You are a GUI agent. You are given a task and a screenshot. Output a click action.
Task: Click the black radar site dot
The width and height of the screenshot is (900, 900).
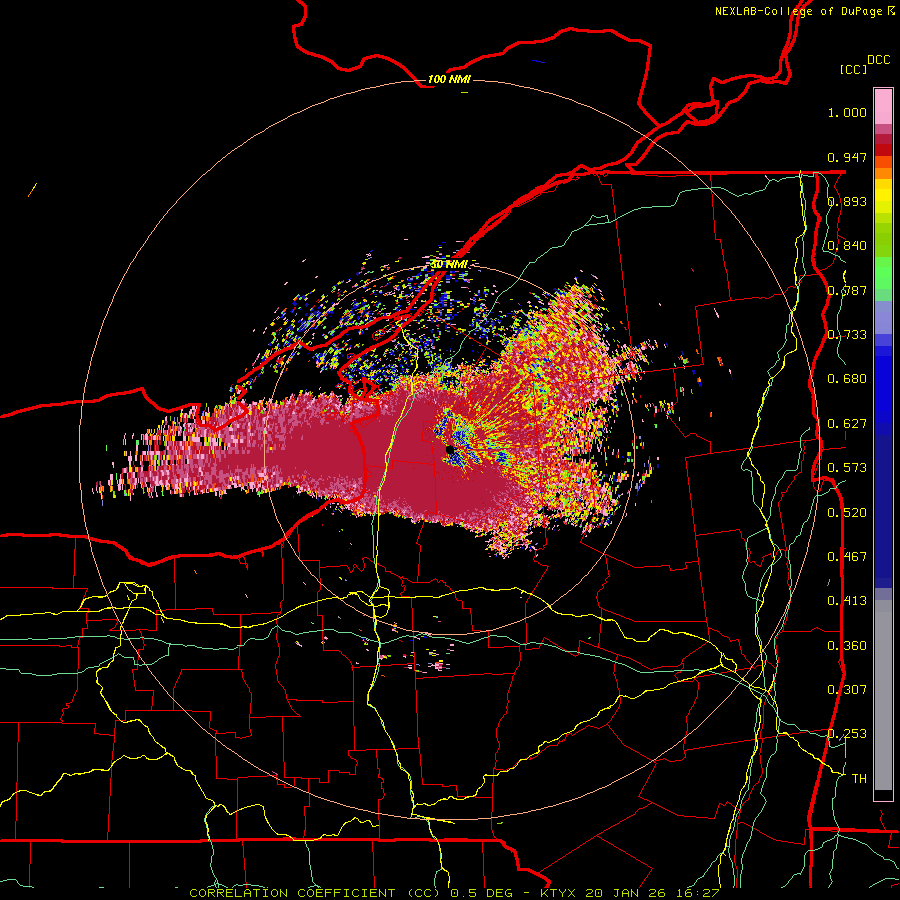point(450,449)
